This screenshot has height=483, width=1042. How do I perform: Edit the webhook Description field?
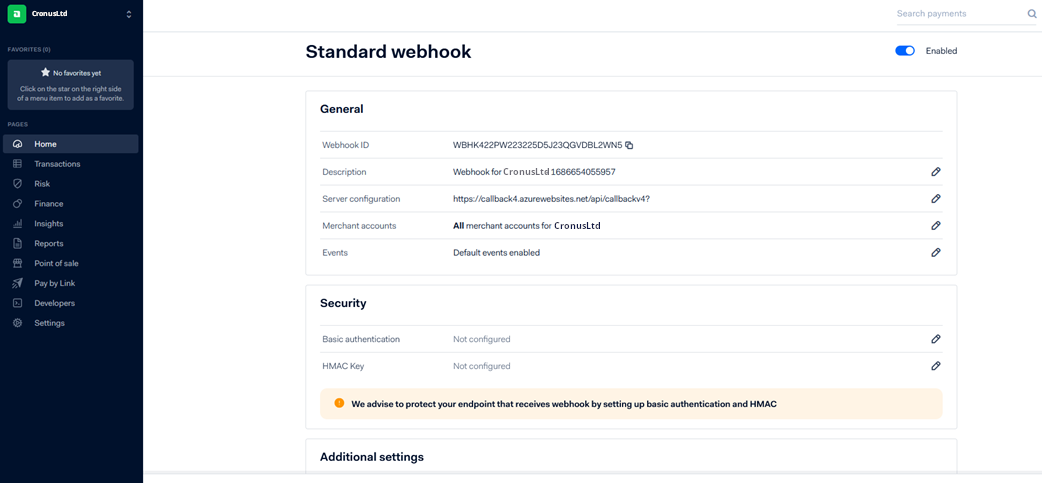click(936, 172)
